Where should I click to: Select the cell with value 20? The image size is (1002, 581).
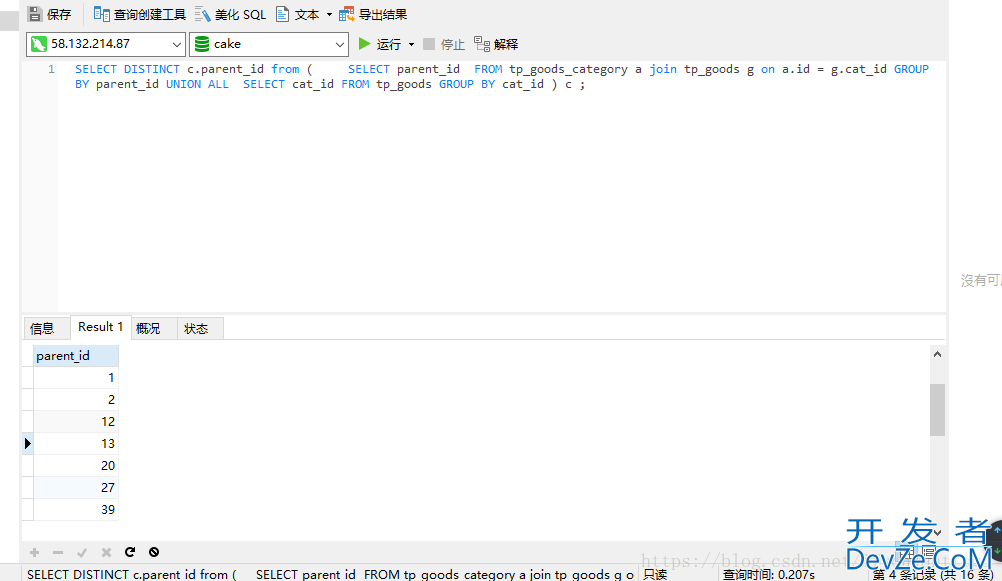tap(76, 465)
